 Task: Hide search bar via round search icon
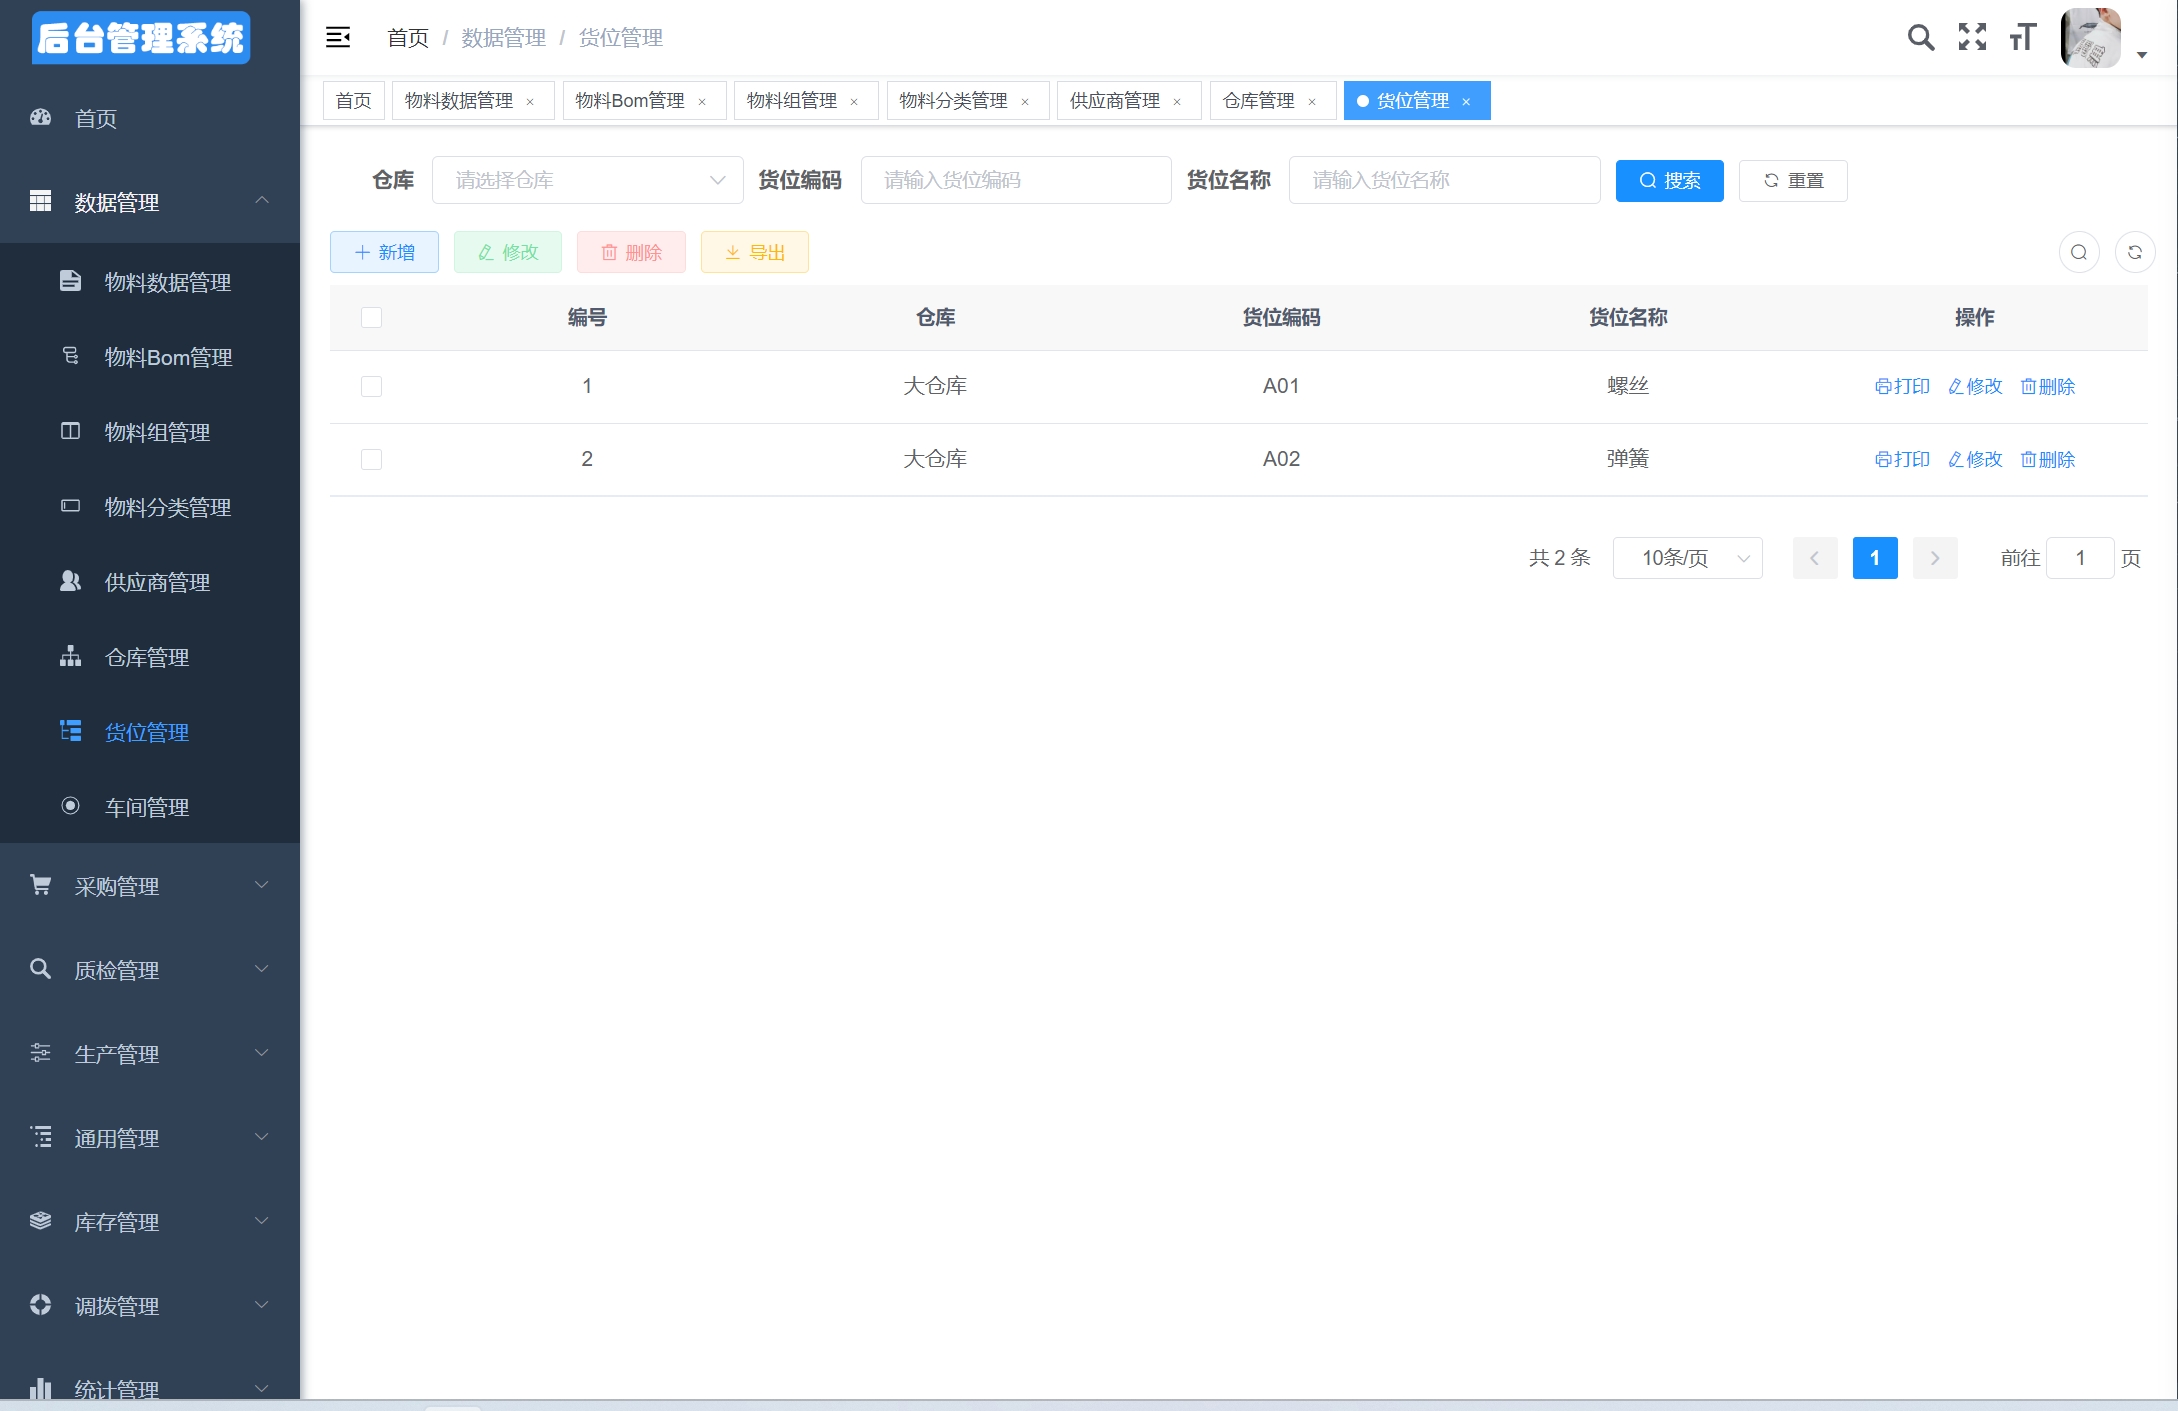(x=2078, y=252)
